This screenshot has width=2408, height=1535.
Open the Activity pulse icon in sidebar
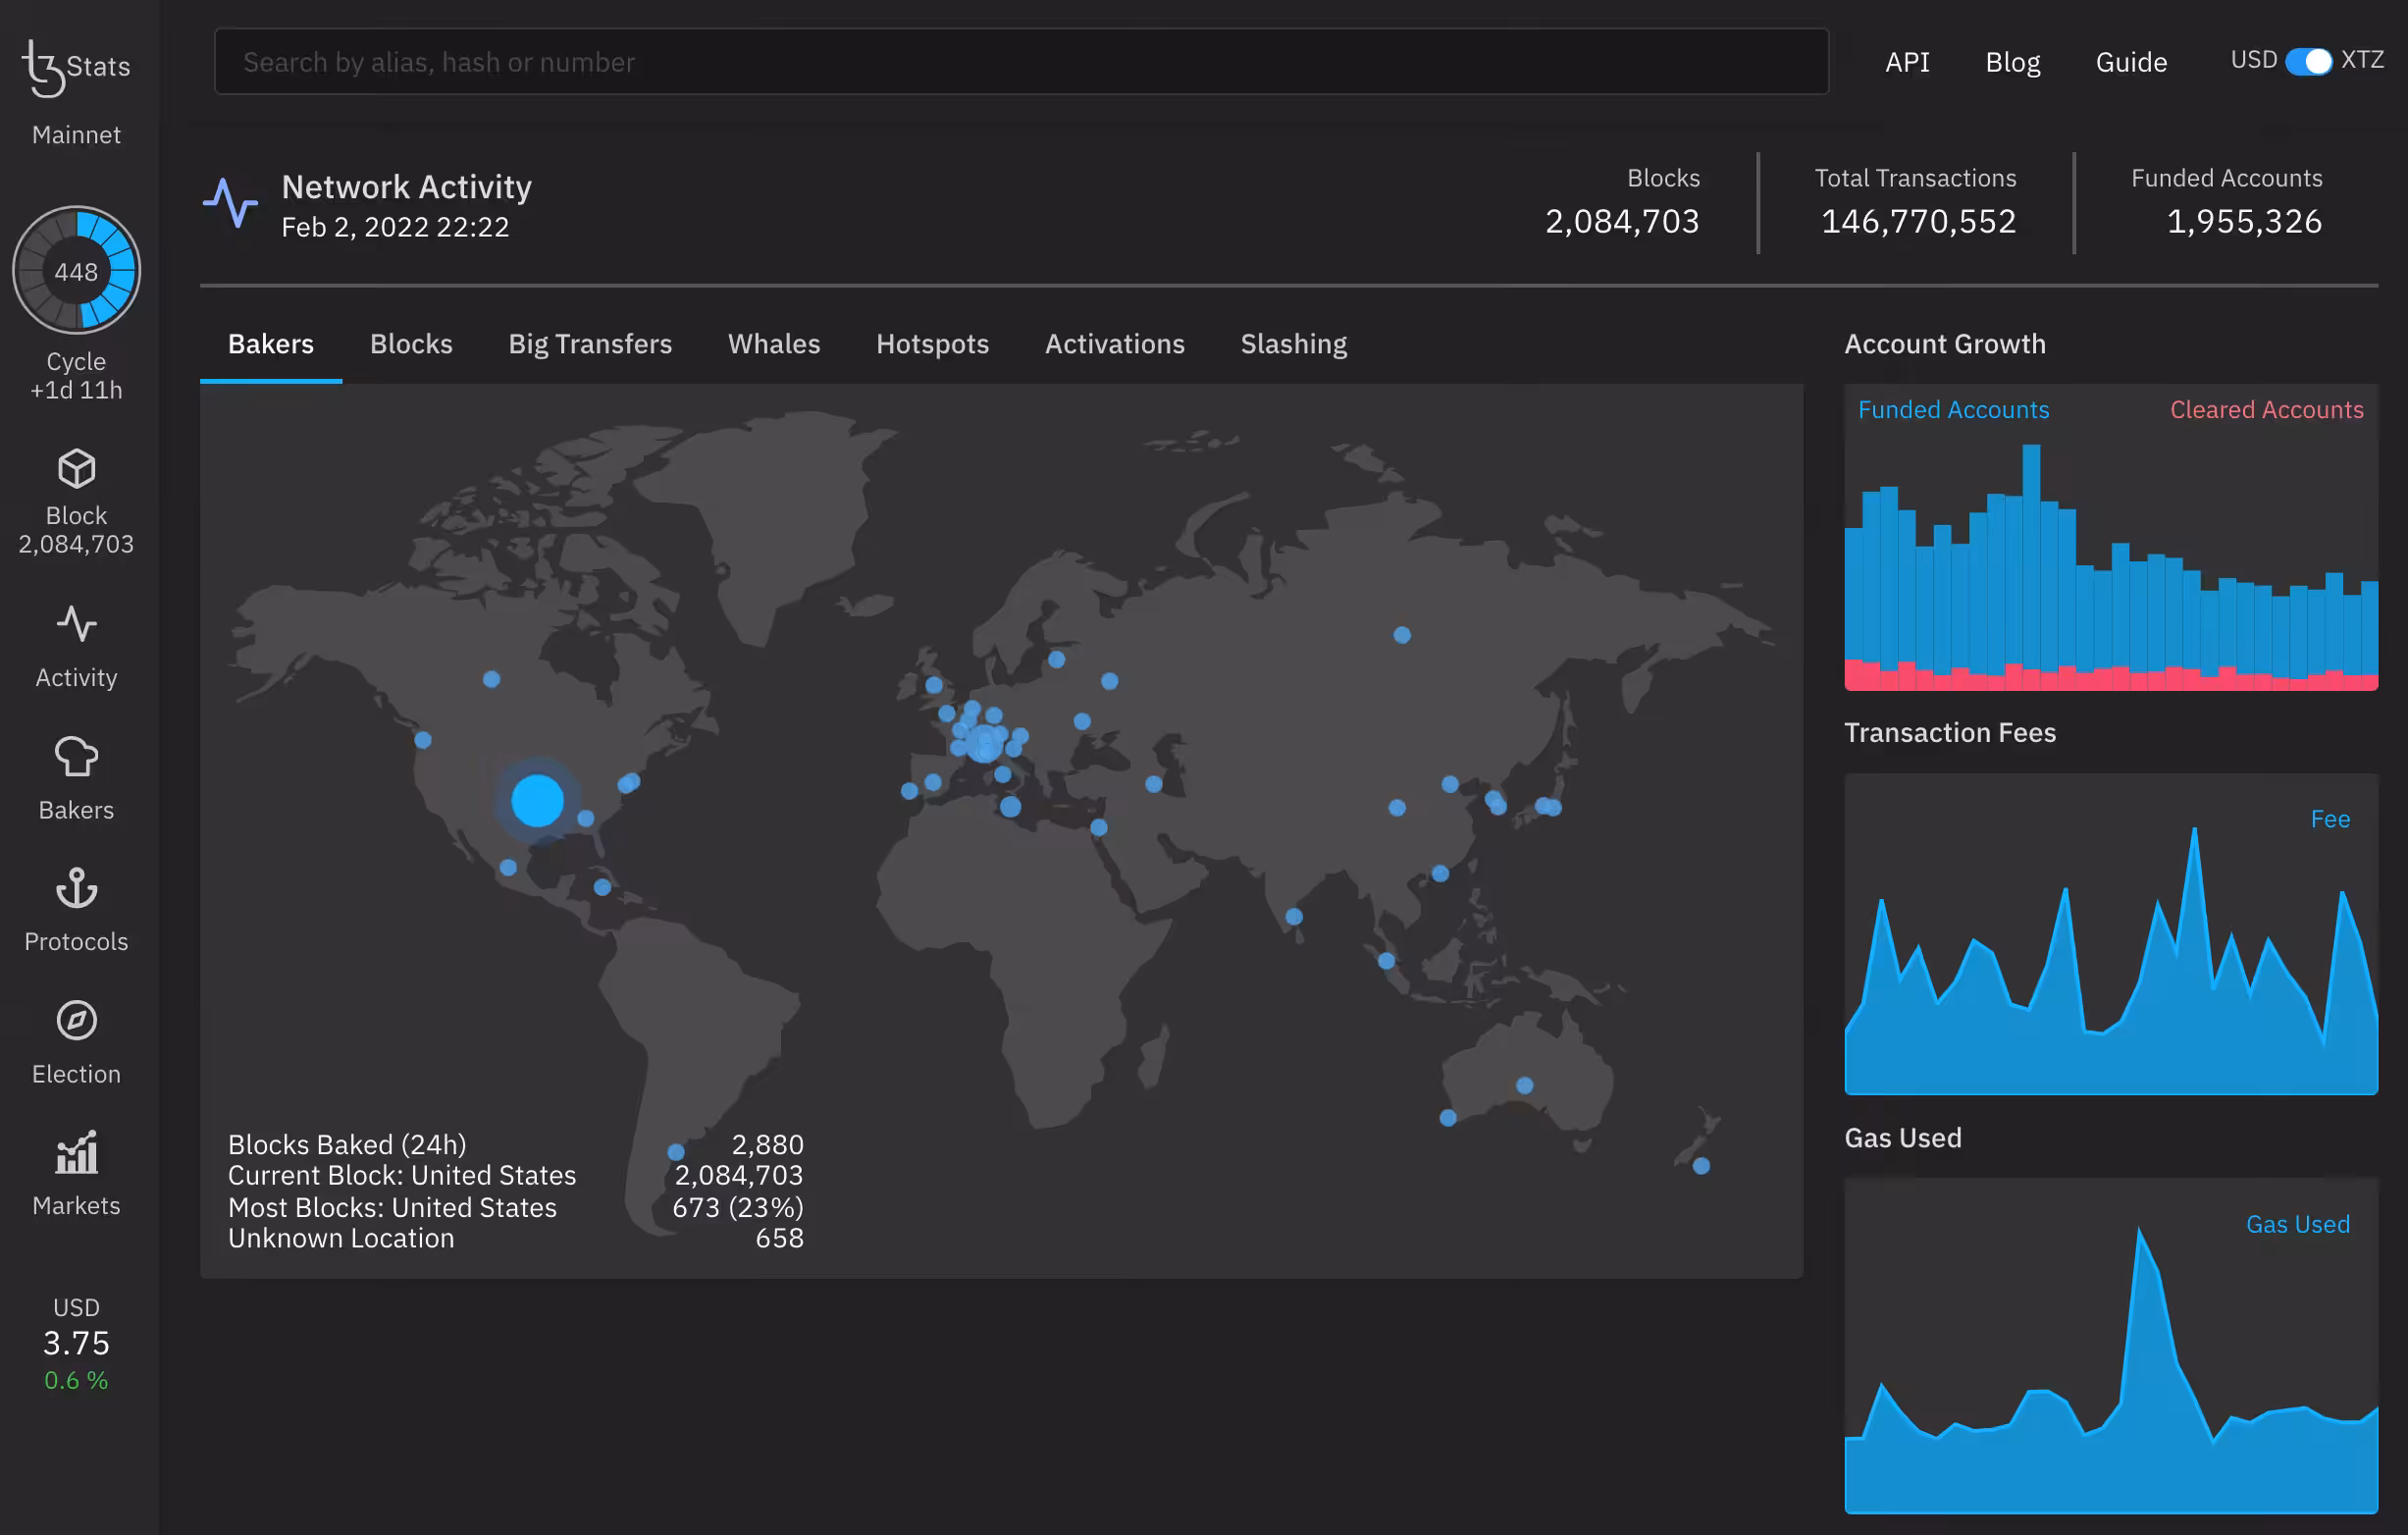tap(76, 624)
